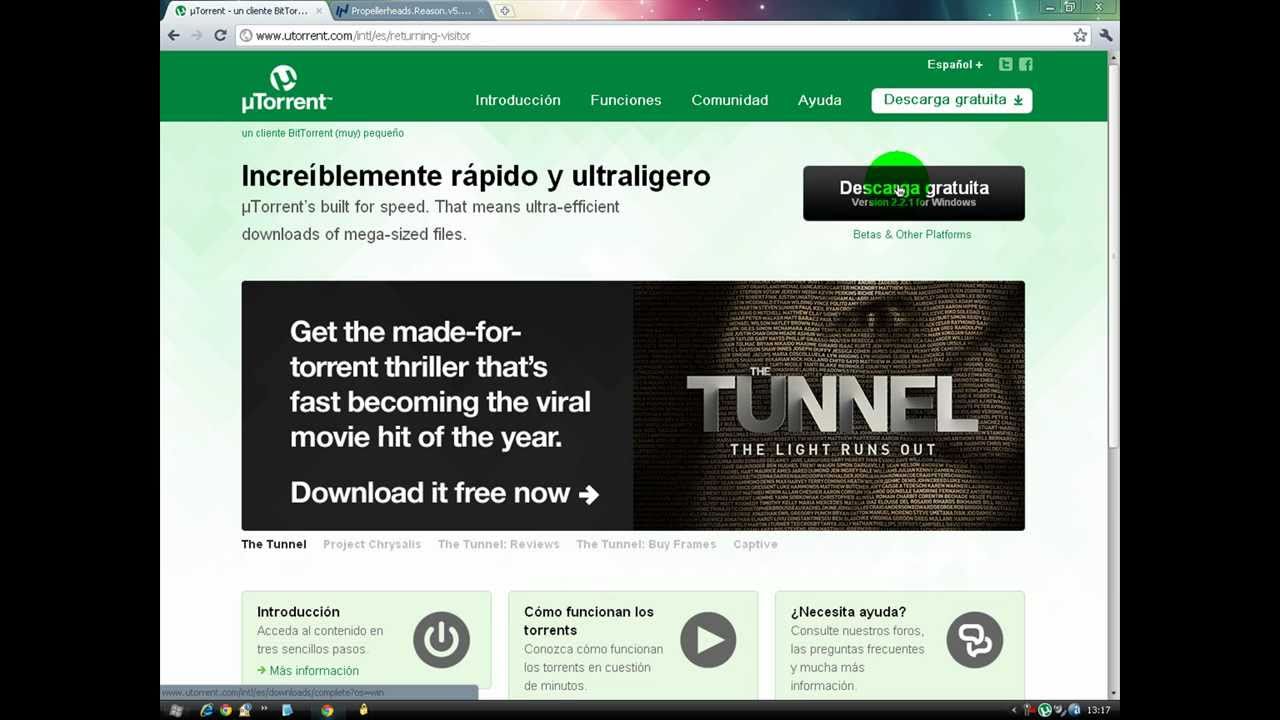Click the system clock showing 13:17

[1098, 710]
